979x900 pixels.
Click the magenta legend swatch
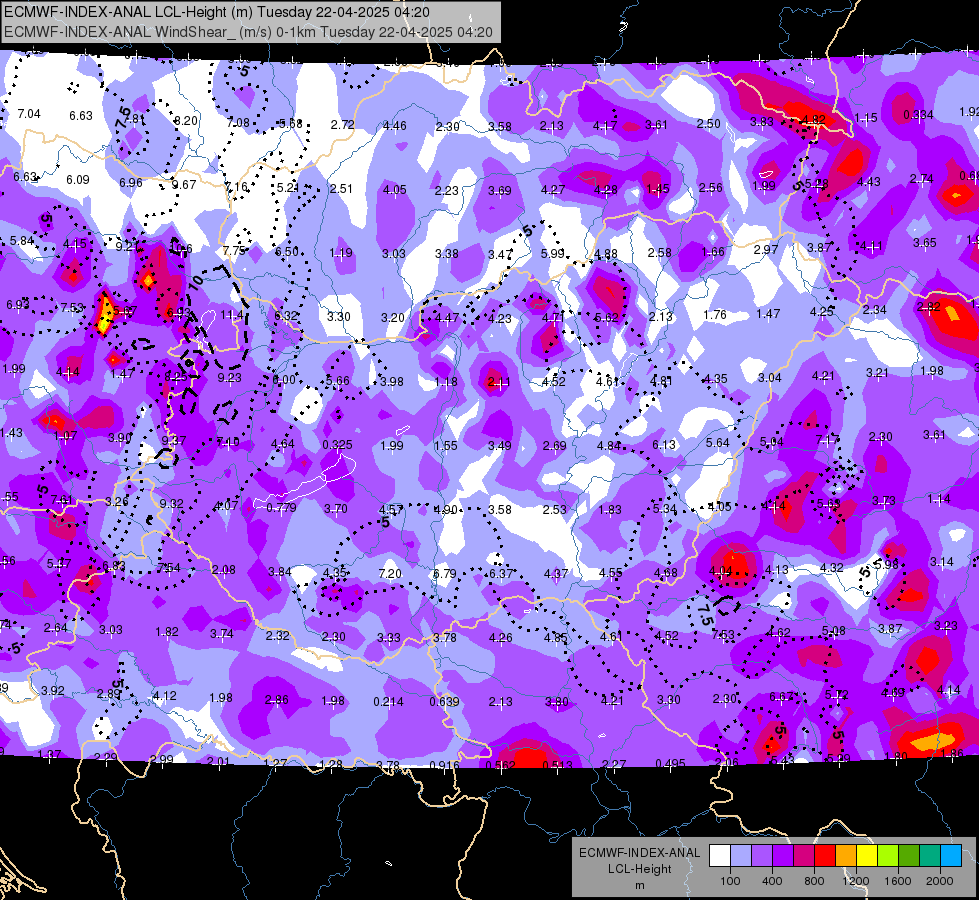pyautogui.click(x=804, y=855)
